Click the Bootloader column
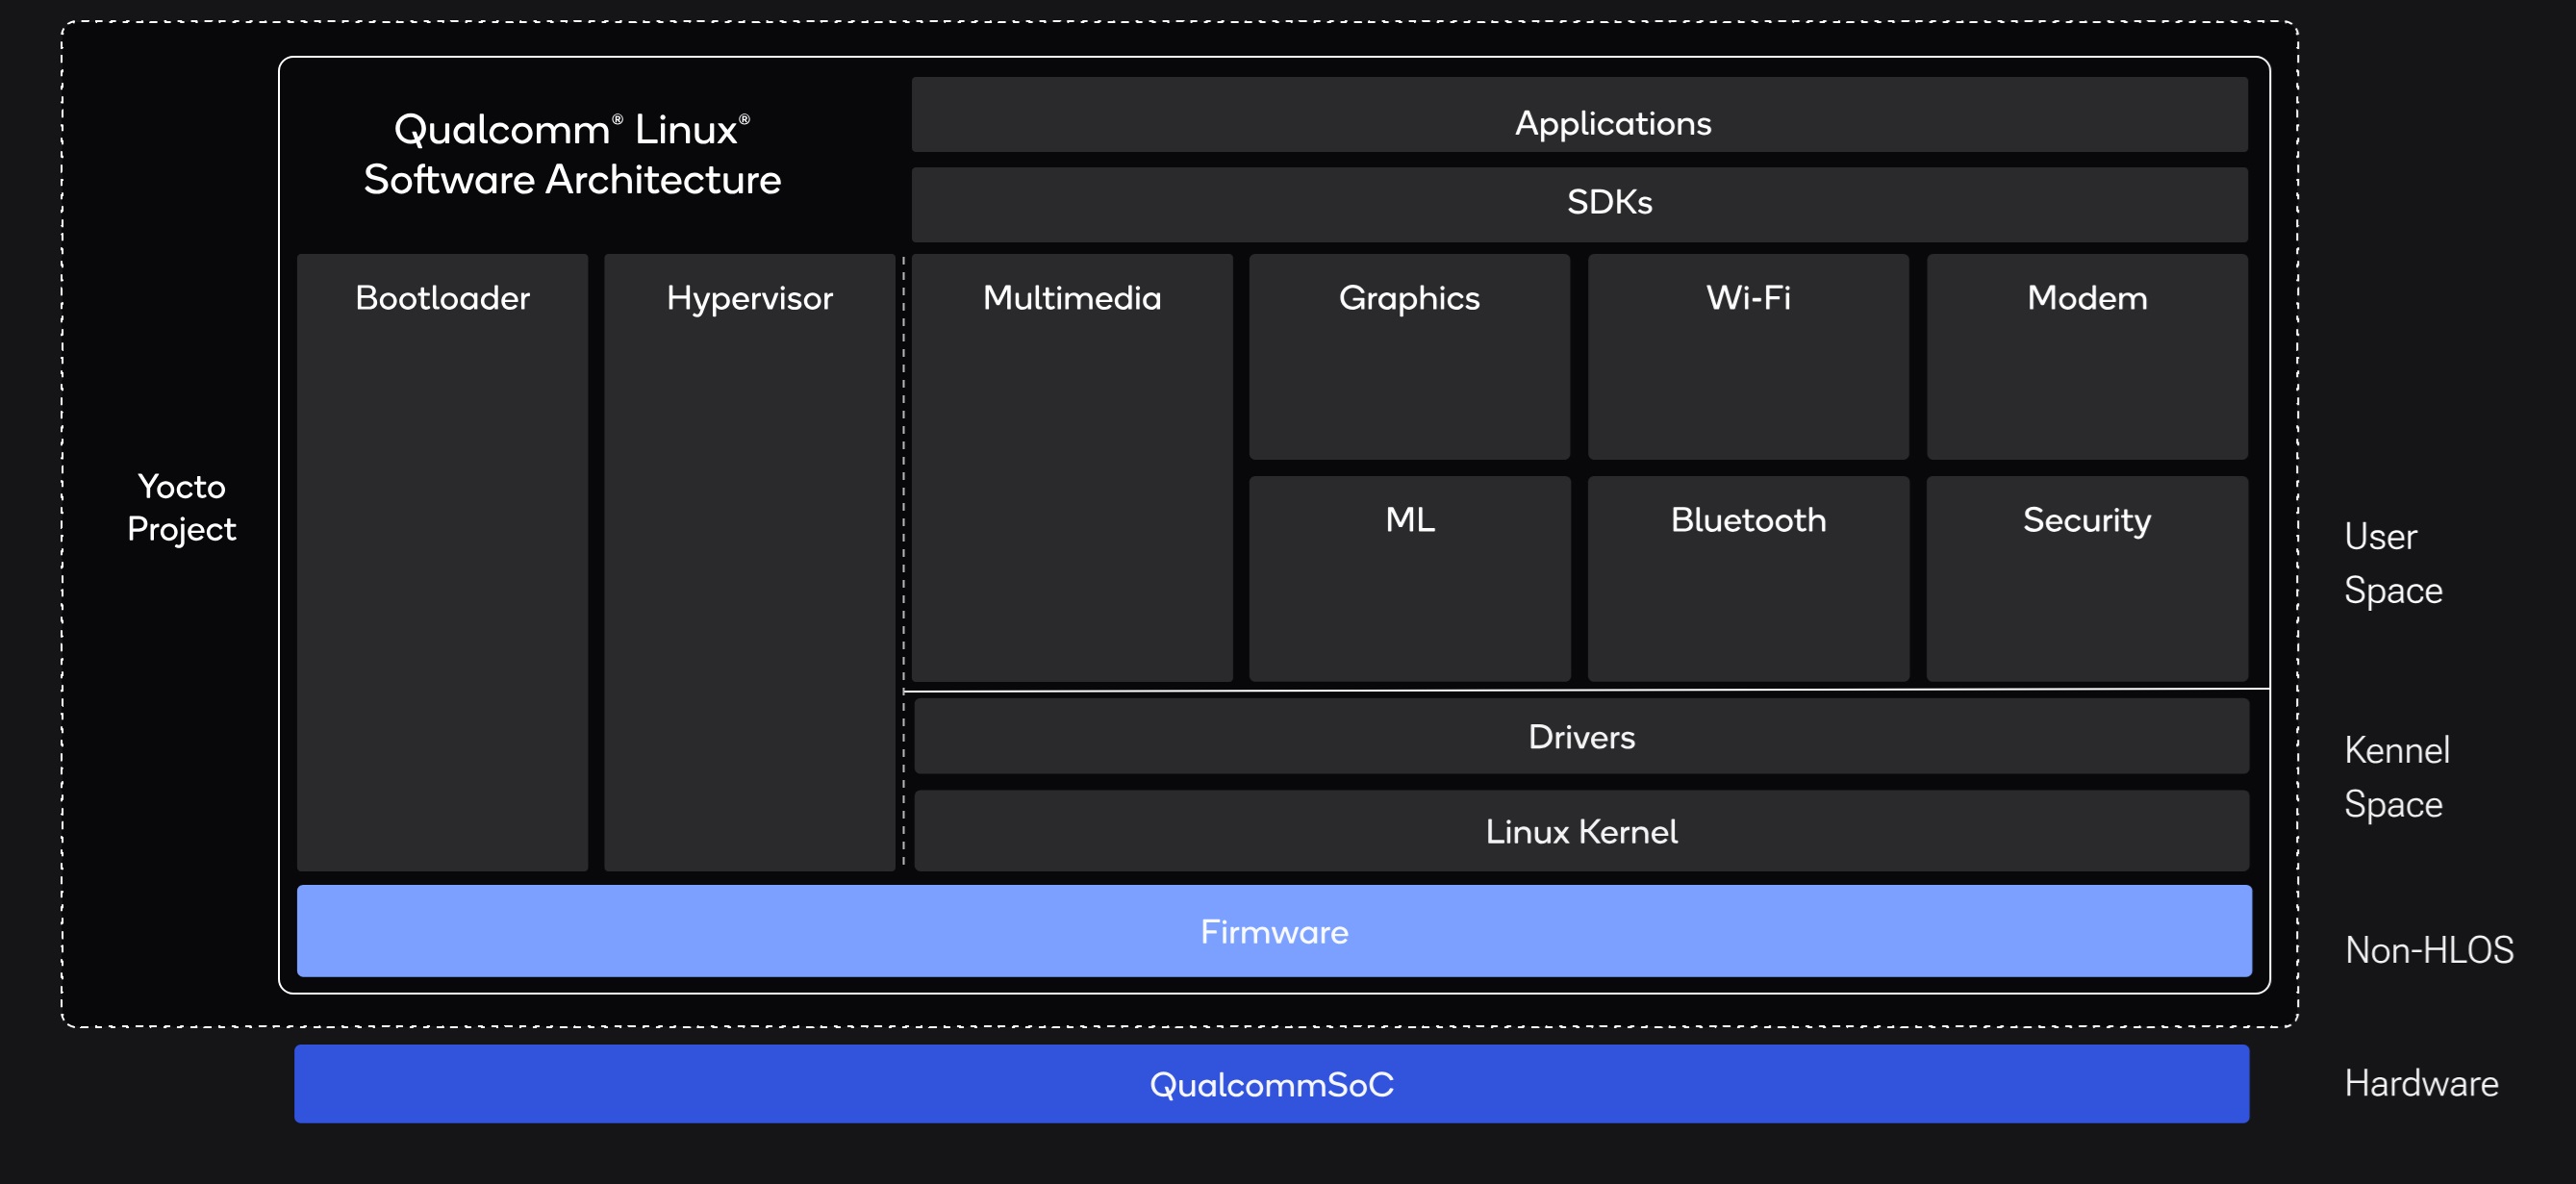Screen dimensions: 2576x1184 (x=442, y=560)
